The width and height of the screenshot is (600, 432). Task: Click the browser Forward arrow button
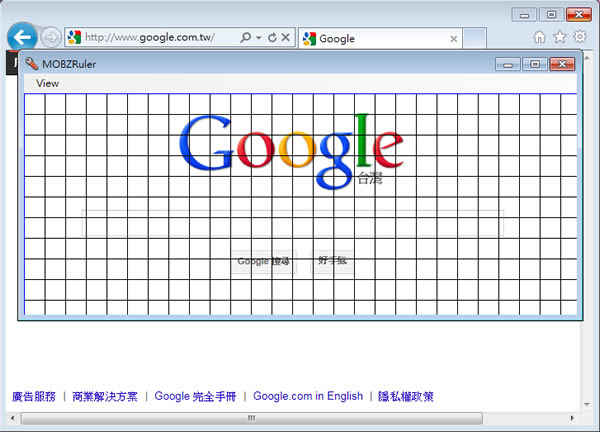(x=51, y=39)
